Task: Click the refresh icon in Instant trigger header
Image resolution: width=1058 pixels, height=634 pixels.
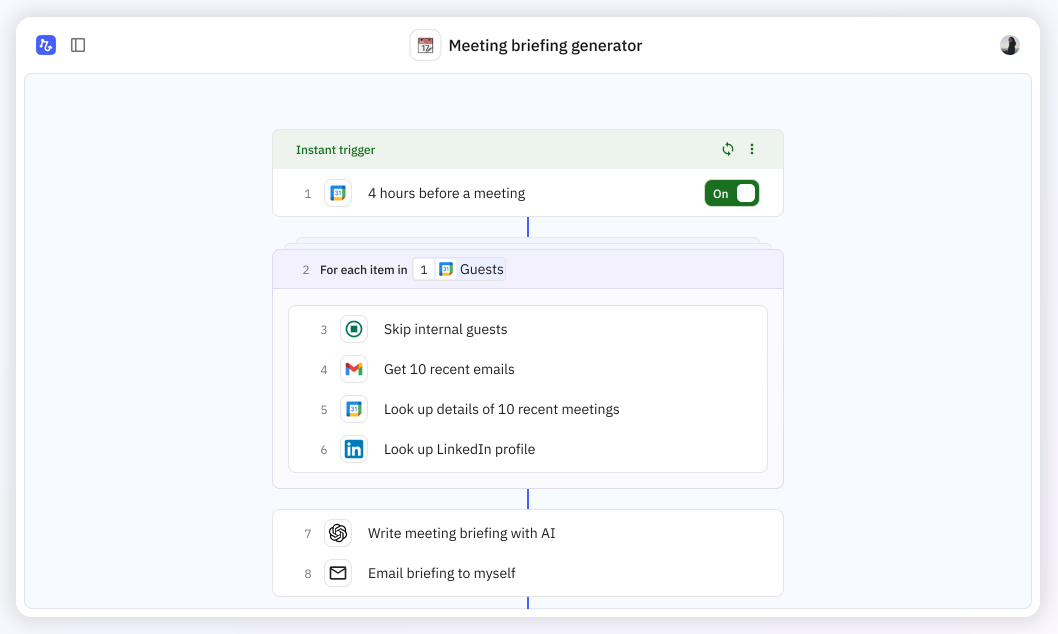Action: click(728, 149)
